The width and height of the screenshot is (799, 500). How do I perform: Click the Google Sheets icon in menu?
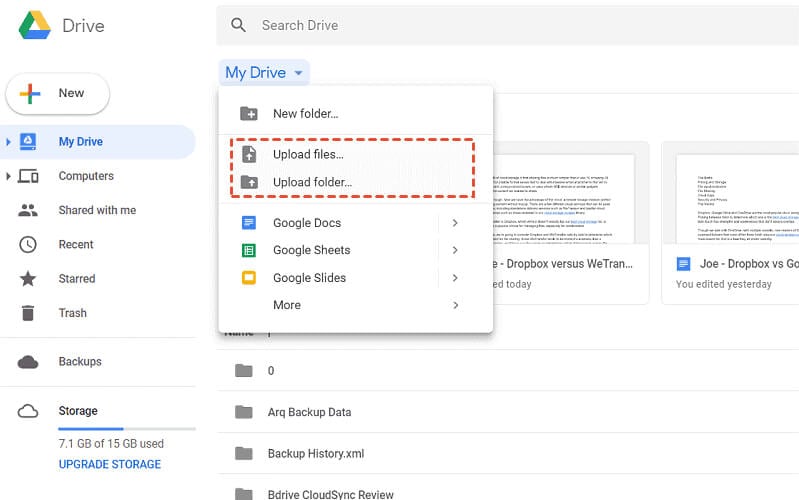[249, 250]
